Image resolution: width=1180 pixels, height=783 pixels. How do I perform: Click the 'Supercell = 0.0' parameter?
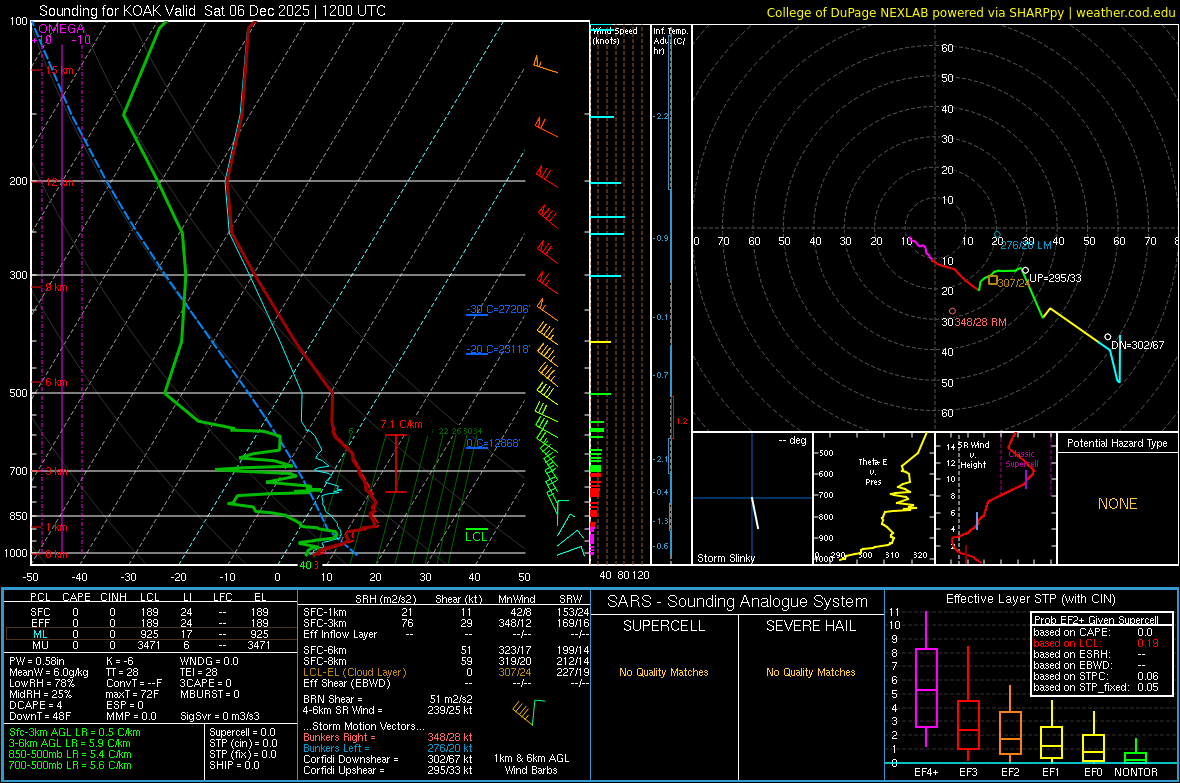(x=242, y=732)
